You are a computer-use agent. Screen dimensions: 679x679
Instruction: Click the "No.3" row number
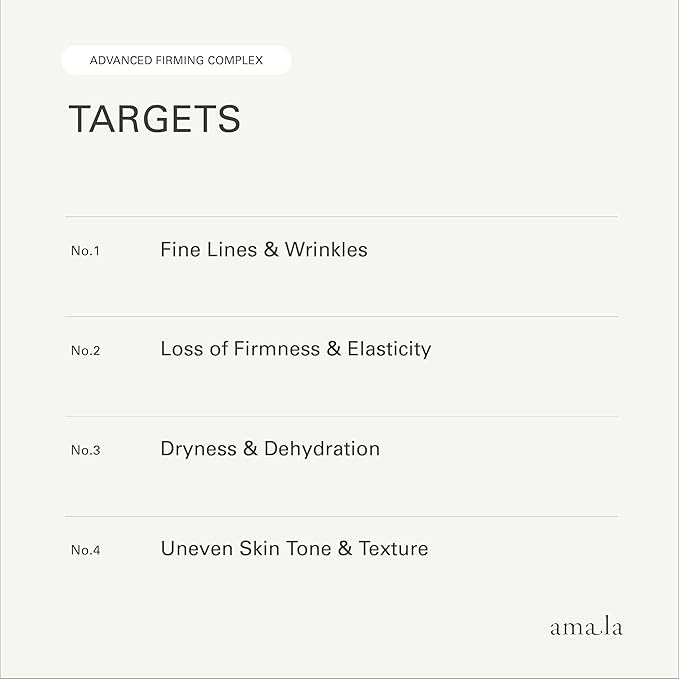click(x=85, y=450)
